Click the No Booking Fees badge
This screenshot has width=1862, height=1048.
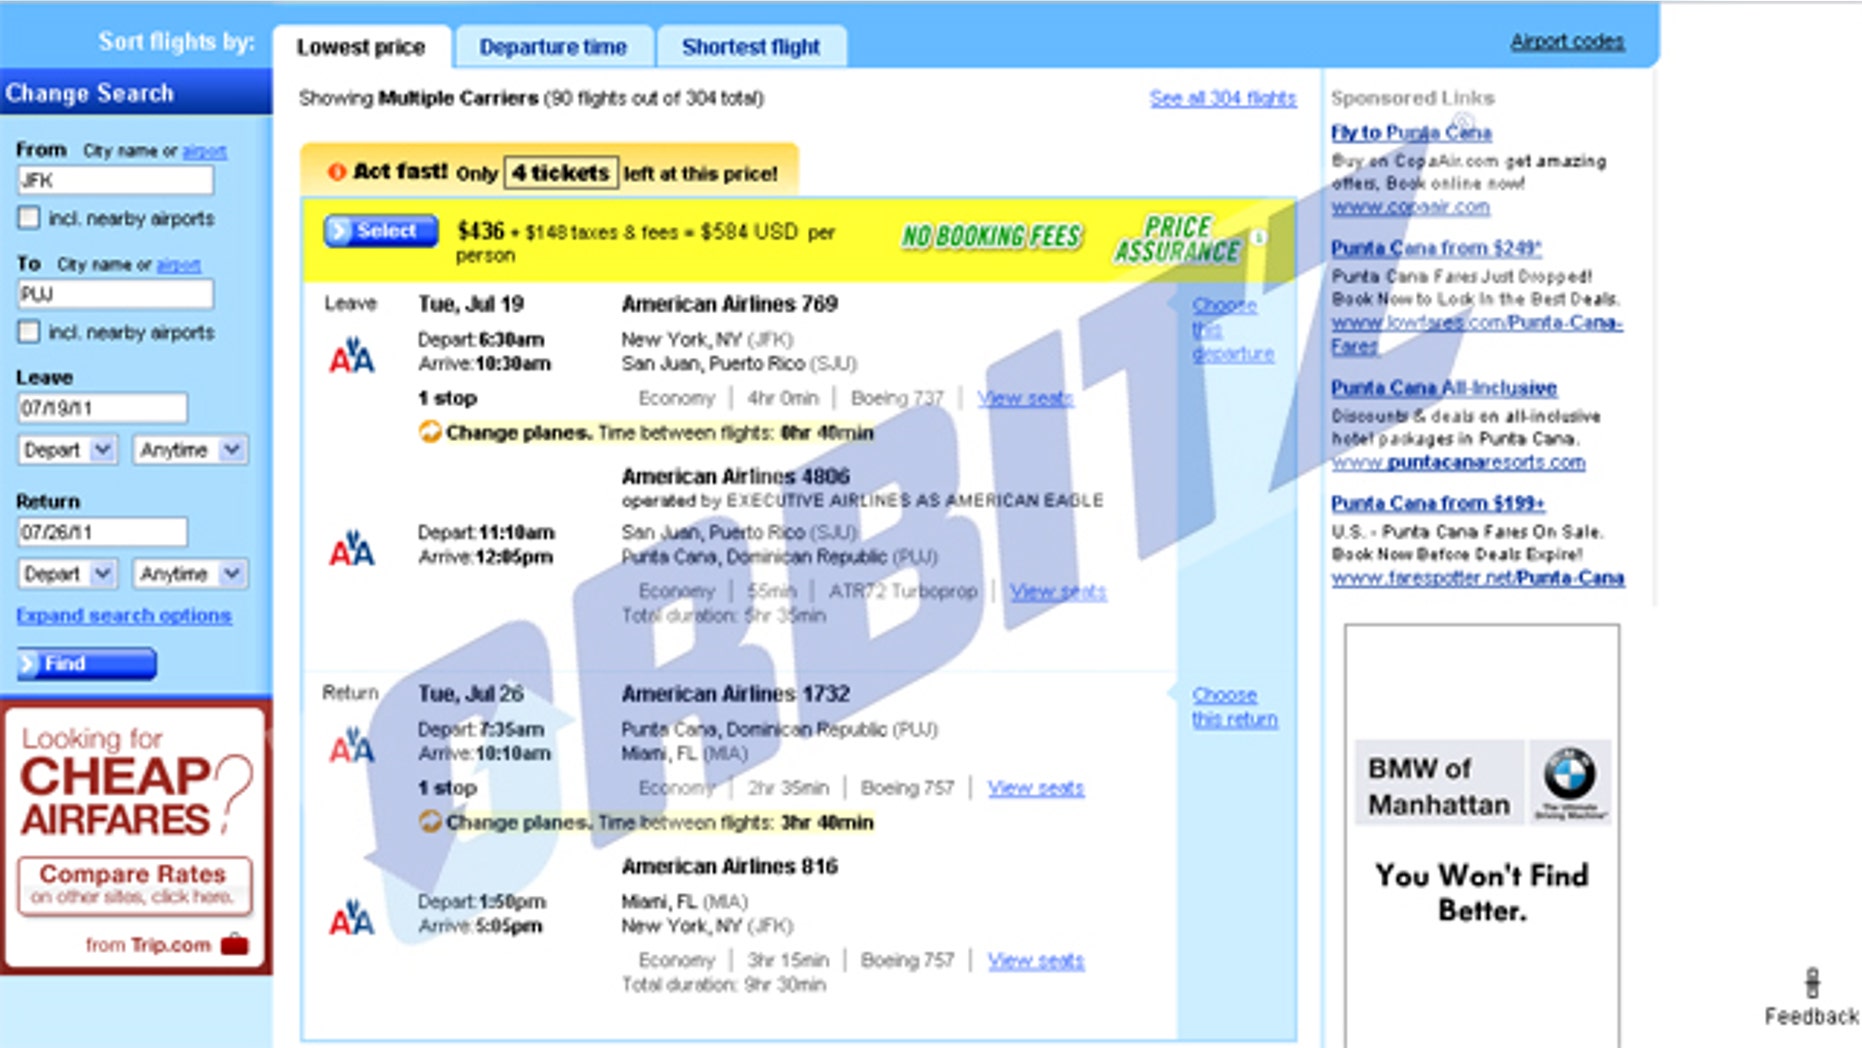[x=991, y=236]
